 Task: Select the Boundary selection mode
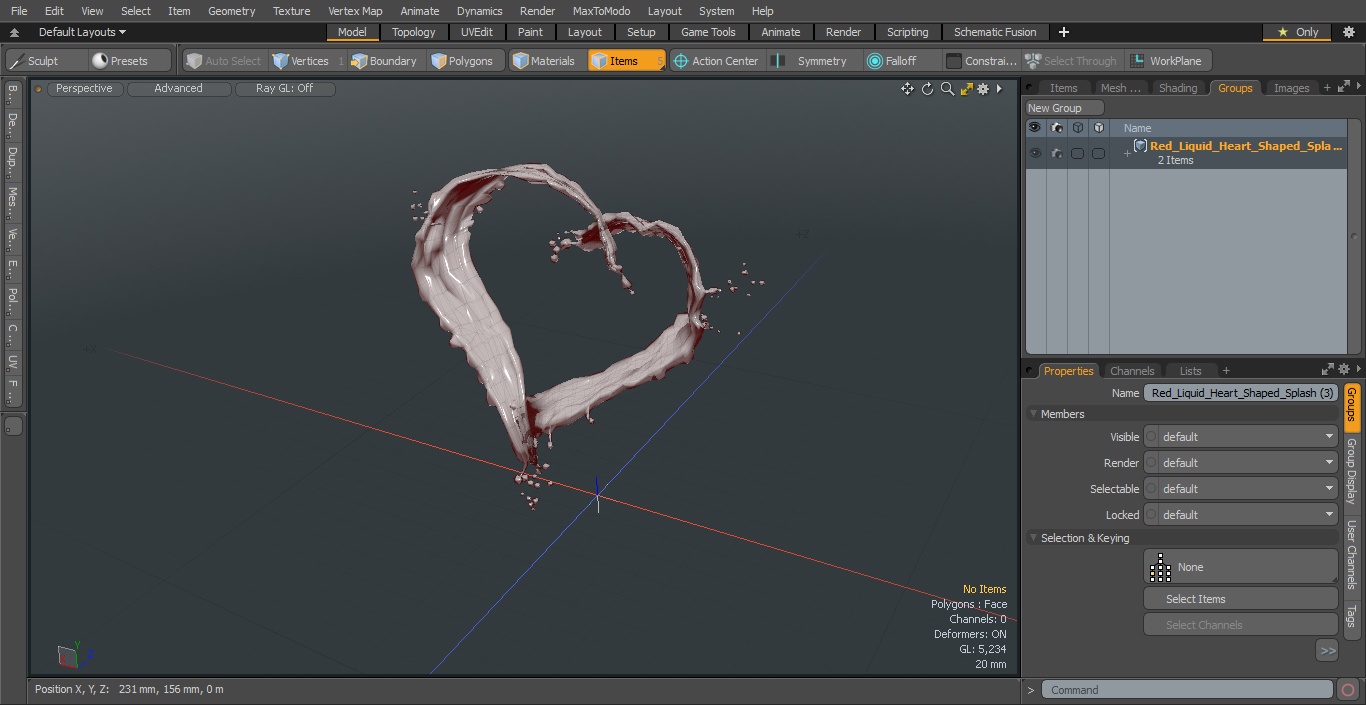pyautogui.click(x=384, y=61)
